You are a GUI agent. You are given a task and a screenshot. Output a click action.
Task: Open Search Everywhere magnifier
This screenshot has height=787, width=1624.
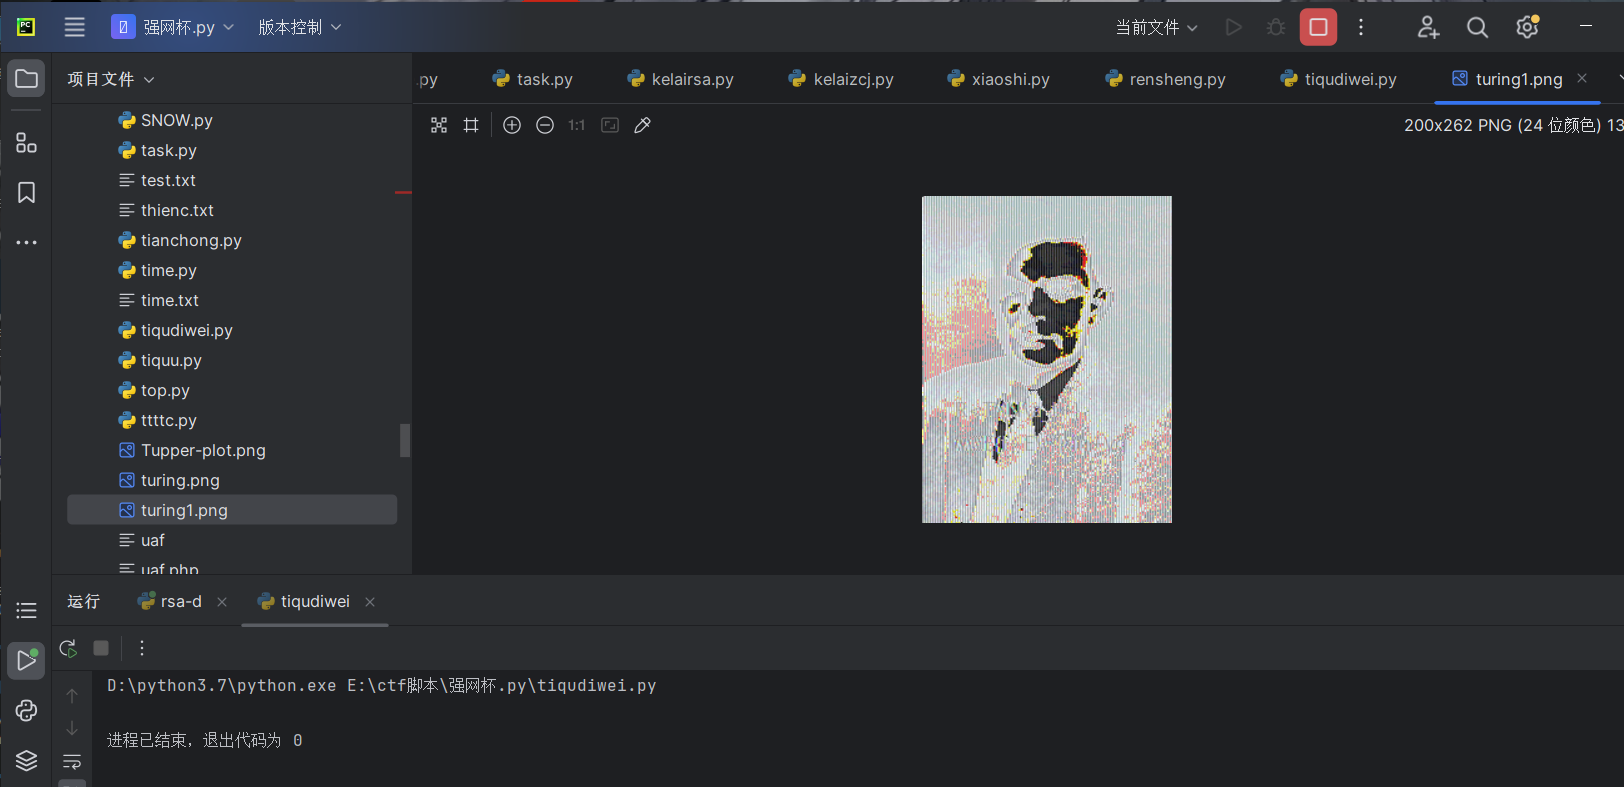(x=1477, y=27)
